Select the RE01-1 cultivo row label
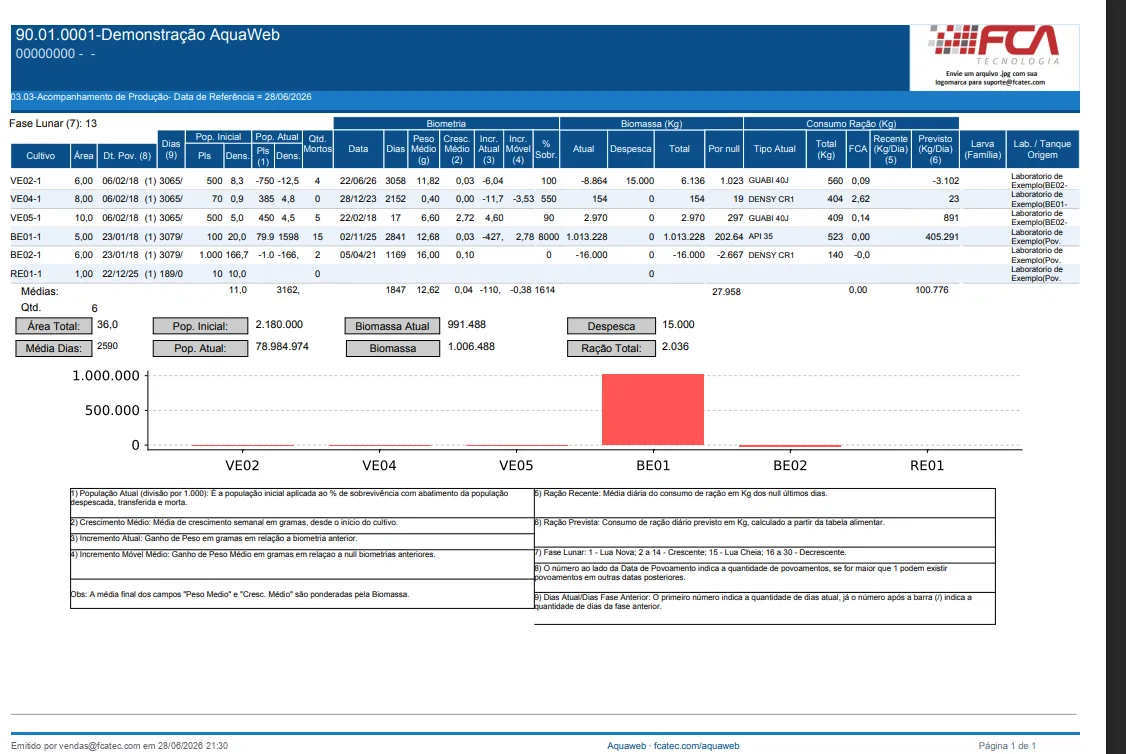The height and width of the screenshot is (754, 1126). [x=26, y=274]
